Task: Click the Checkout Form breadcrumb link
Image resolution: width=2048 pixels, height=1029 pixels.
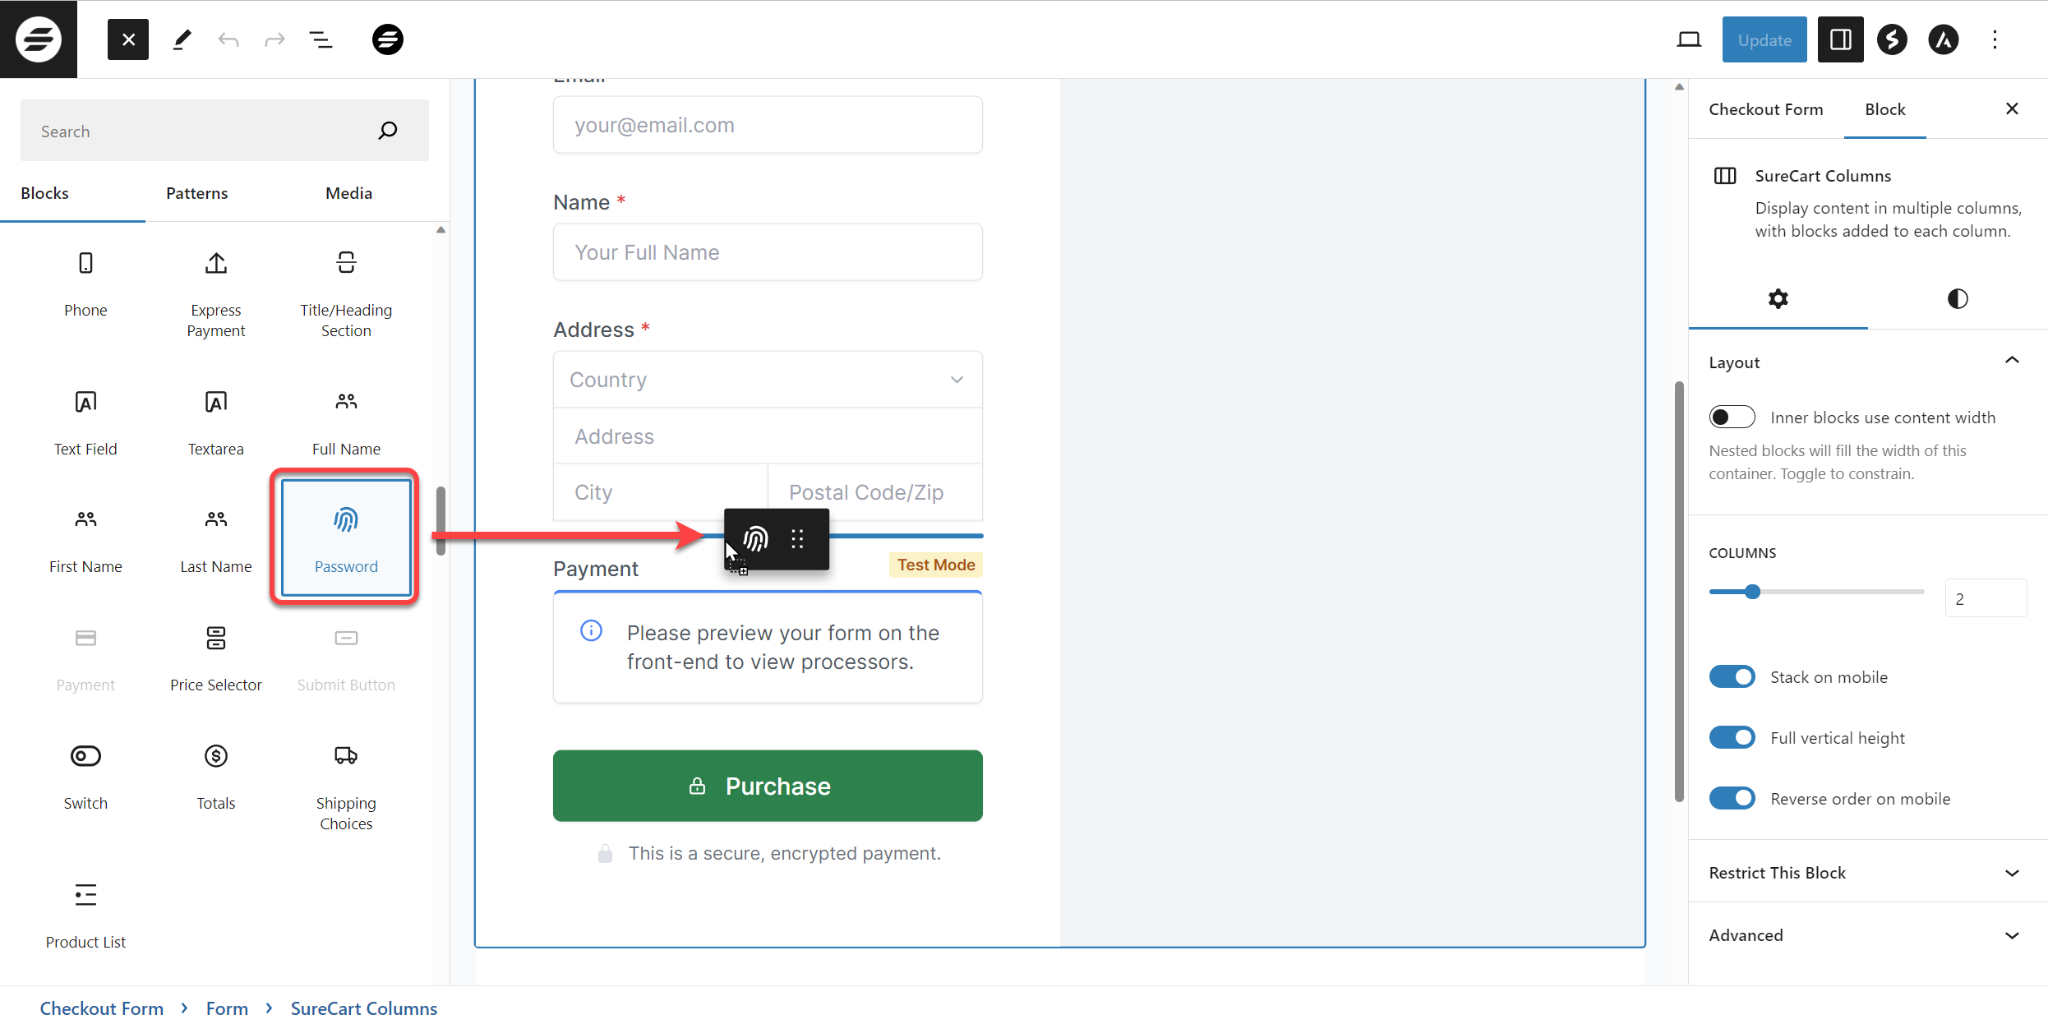Action: pos(101,1008)
